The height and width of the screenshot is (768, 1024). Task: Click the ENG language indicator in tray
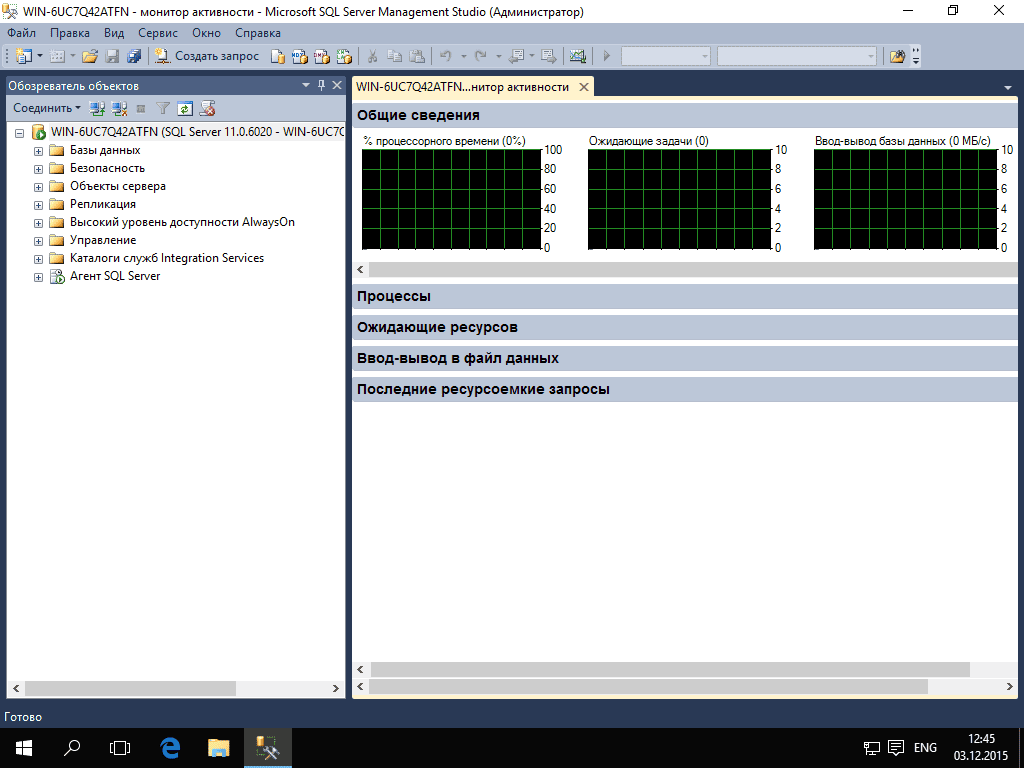pos(925,747)
